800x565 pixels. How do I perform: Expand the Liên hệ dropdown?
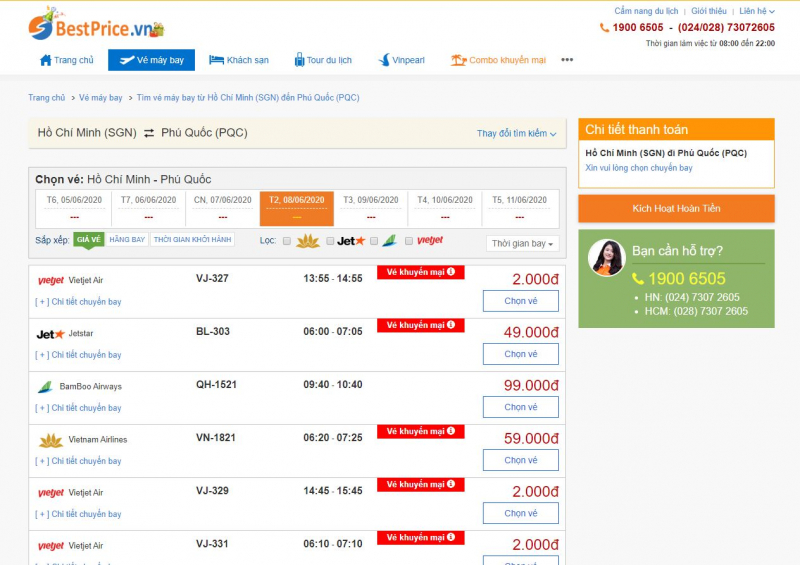point(757,11)
